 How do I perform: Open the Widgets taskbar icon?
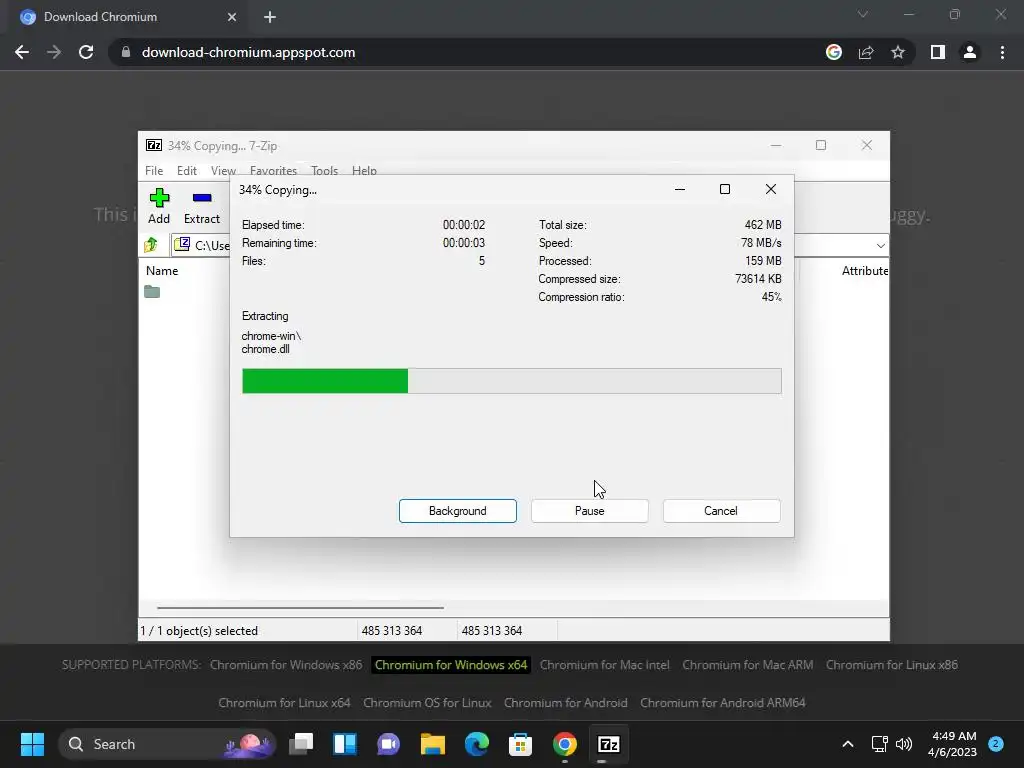(345, 744)
